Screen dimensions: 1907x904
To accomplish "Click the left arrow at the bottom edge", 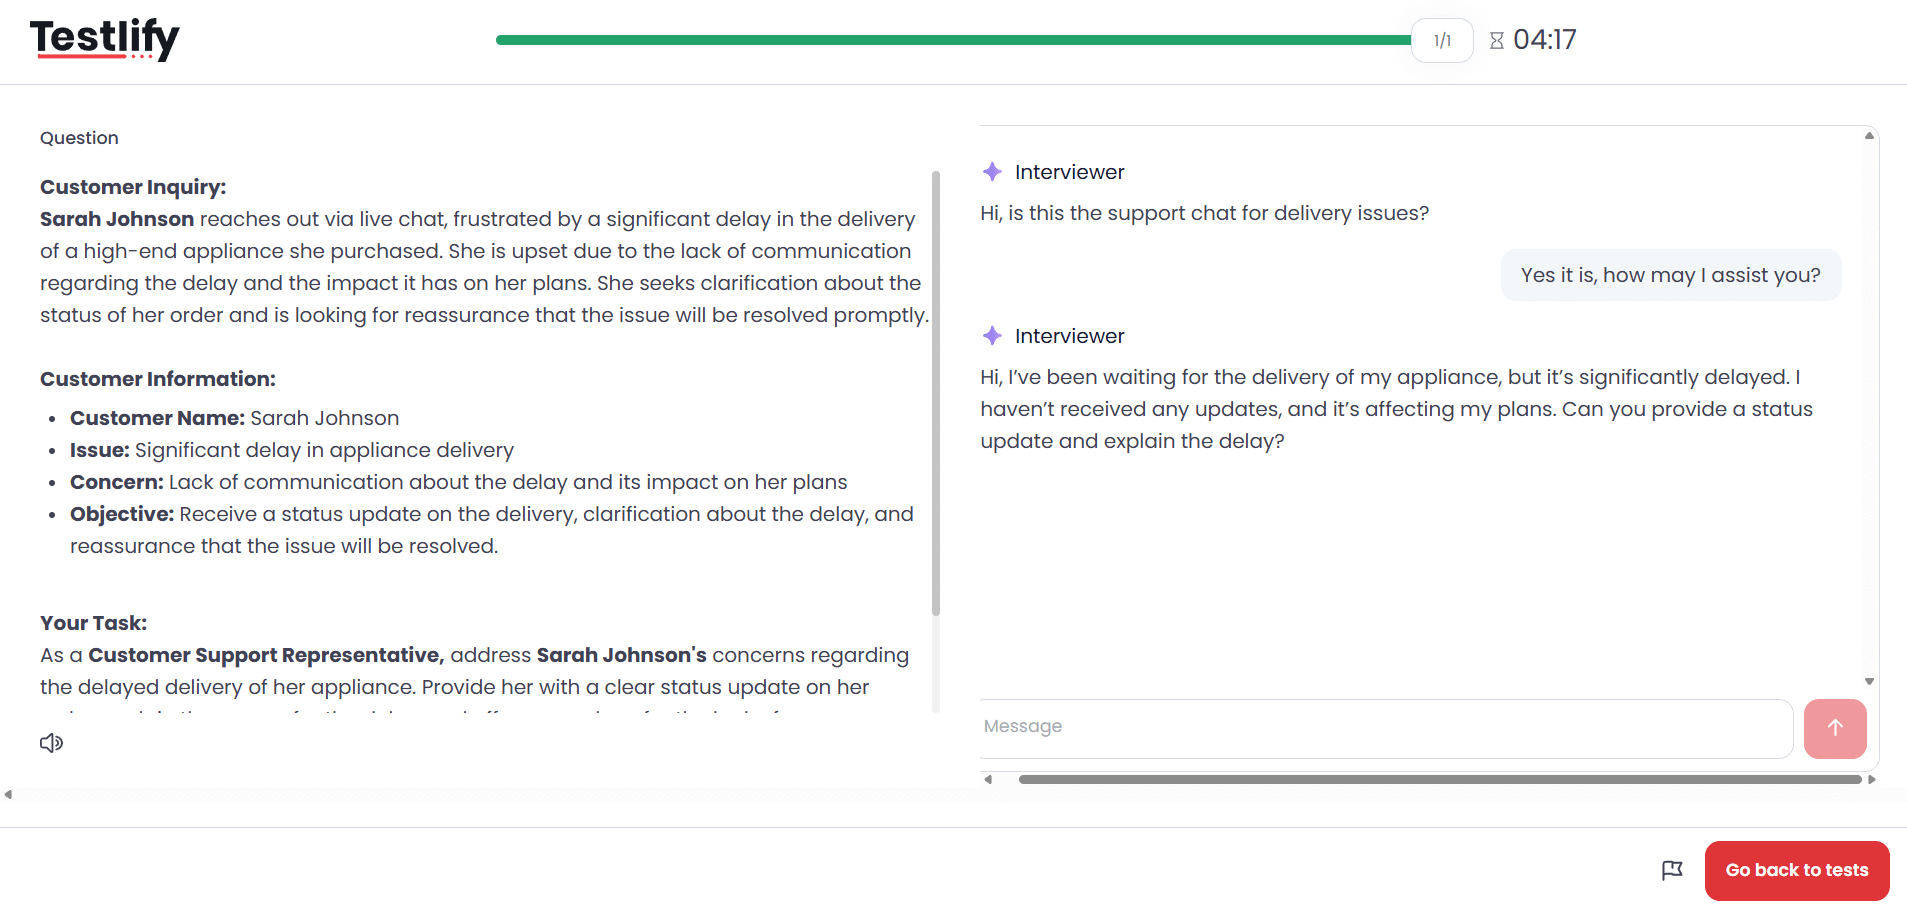I will click(9, 794).
